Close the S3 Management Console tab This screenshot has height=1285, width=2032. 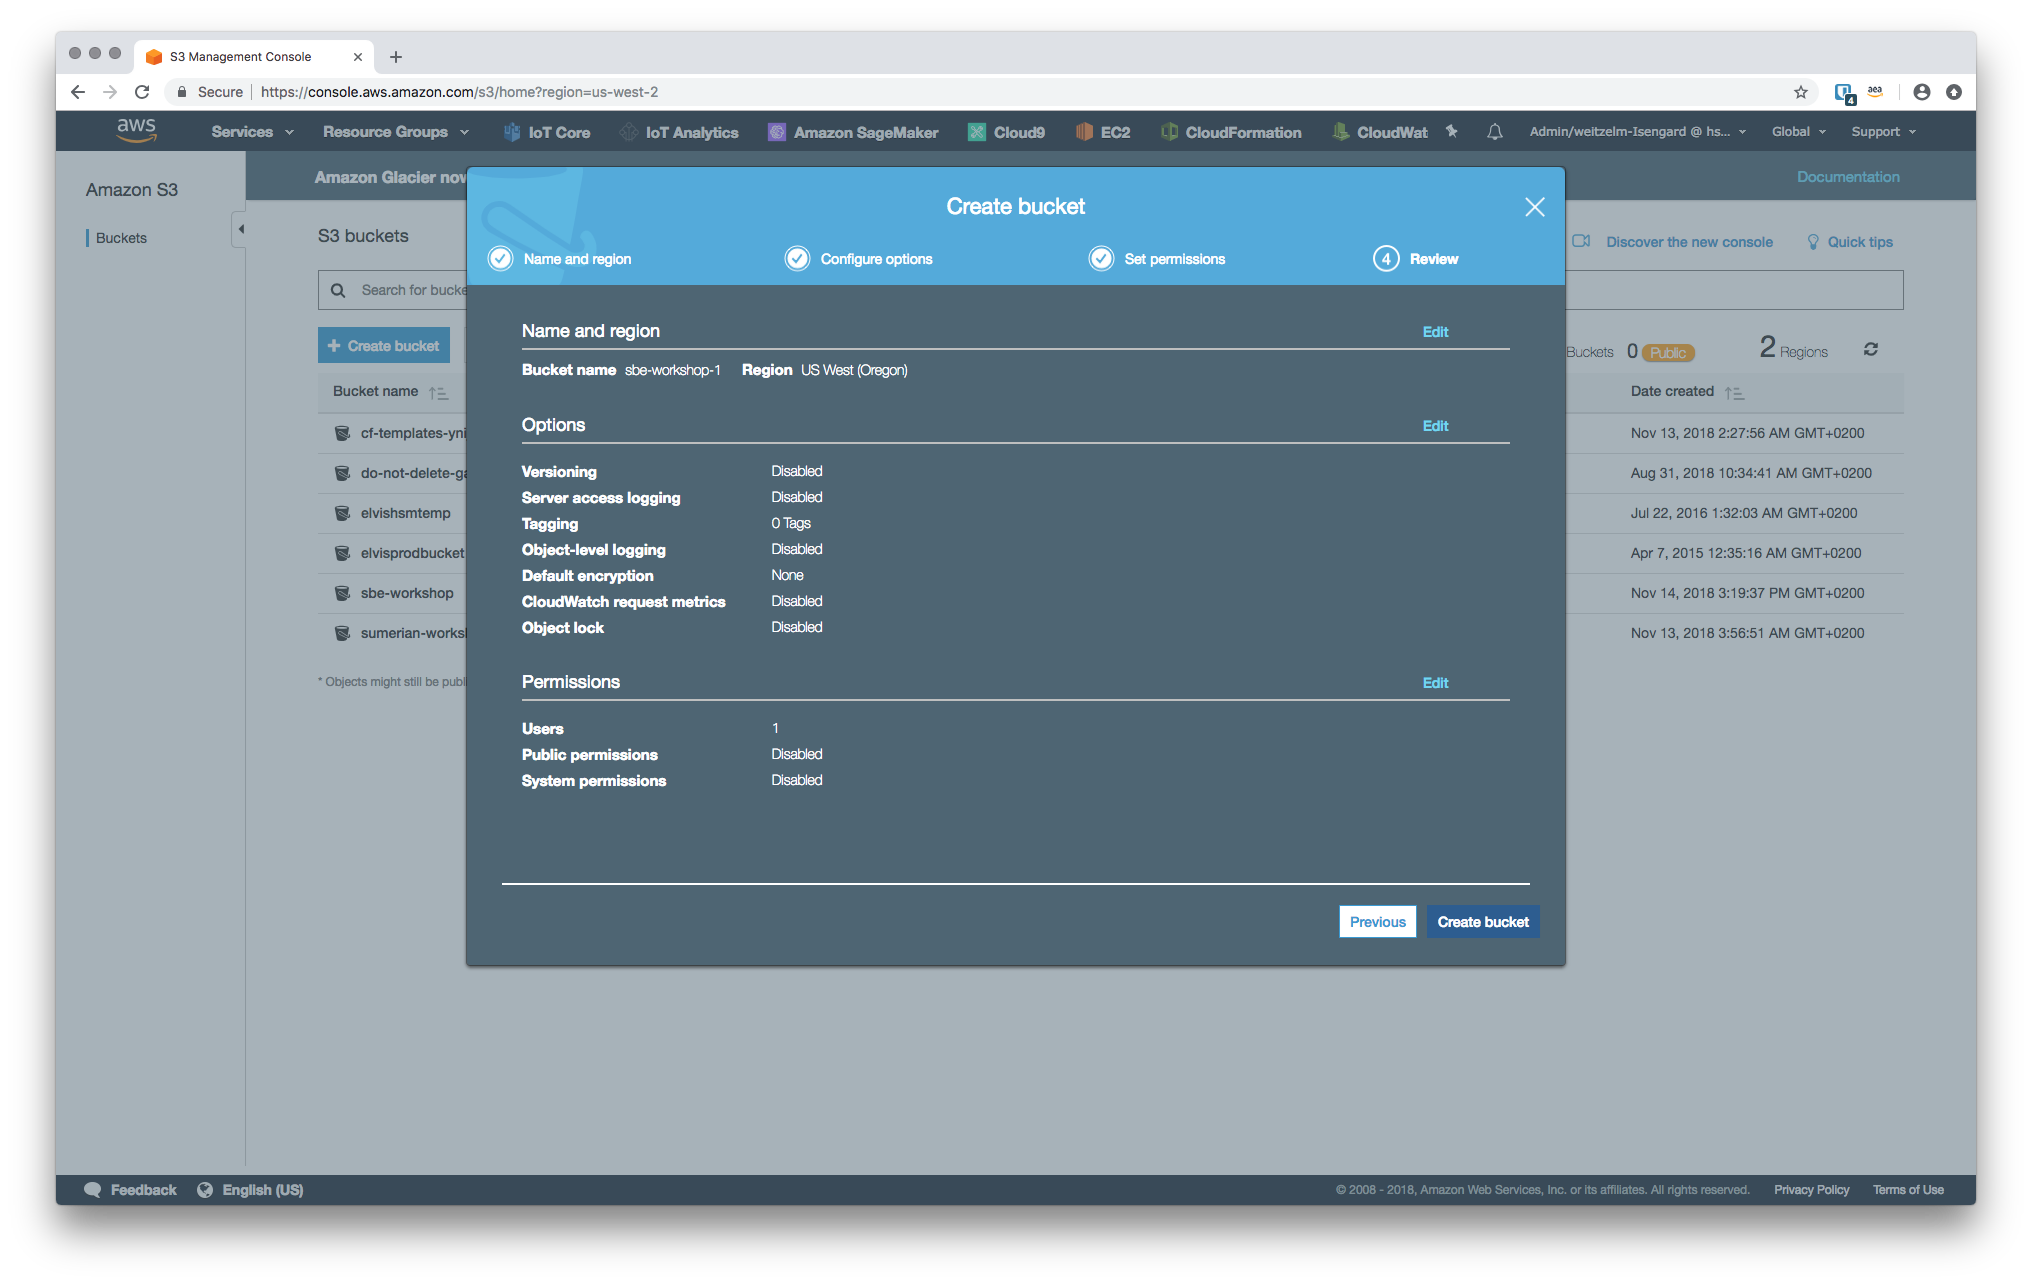point(358,57)
